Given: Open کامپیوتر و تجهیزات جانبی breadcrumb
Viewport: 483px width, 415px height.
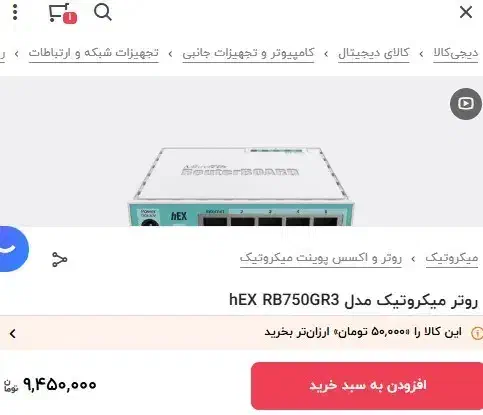Looking at the screenshot, I should (x=248, y=53).
